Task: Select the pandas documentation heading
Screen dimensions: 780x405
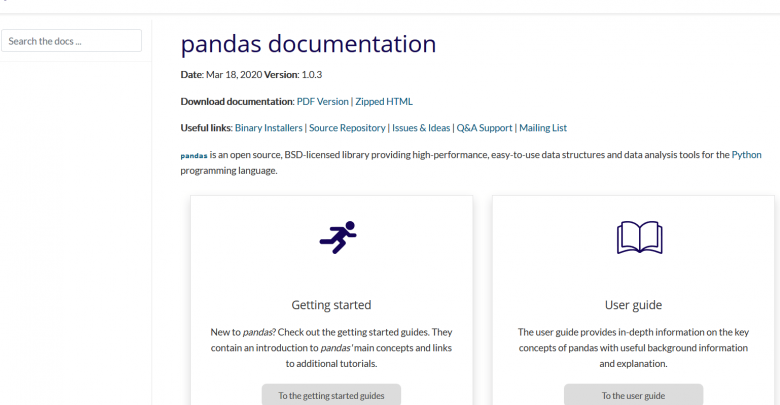Action: coord(308,44)
